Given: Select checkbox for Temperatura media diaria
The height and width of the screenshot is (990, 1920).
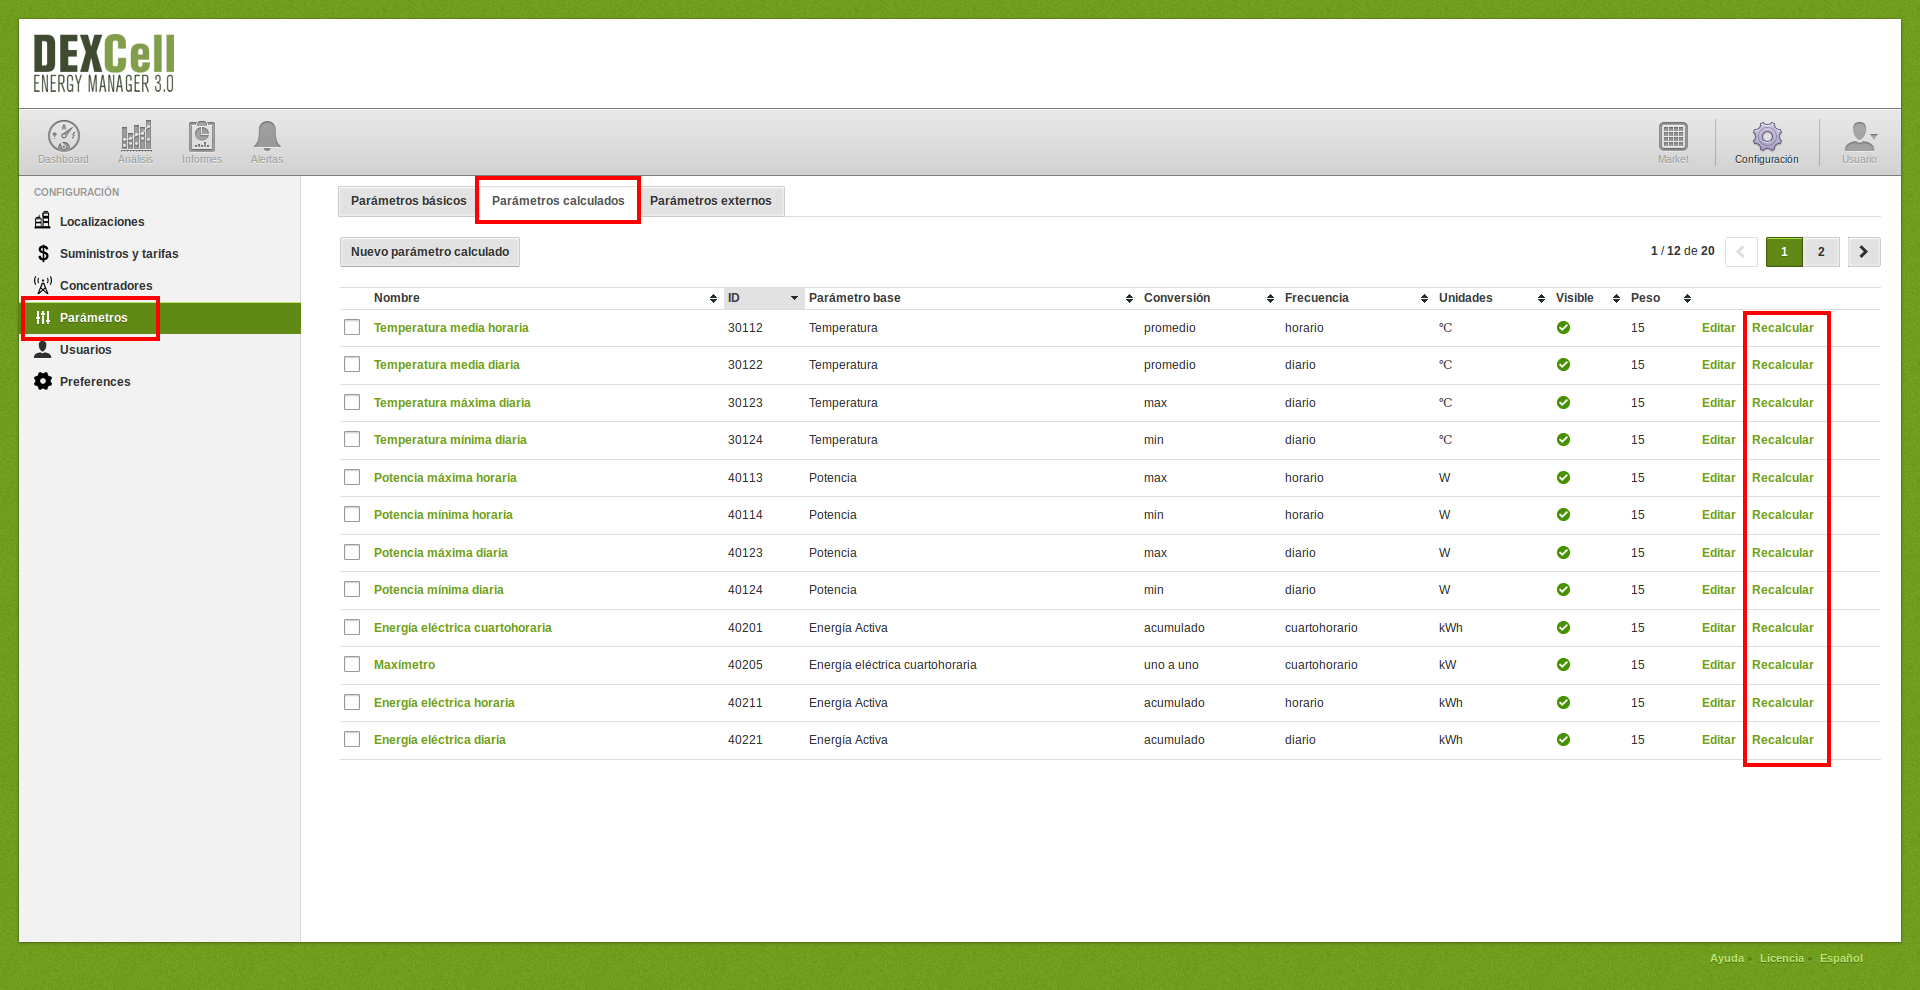Looking at the screenshot, I should pyautogui.click(x=352, y=364).
